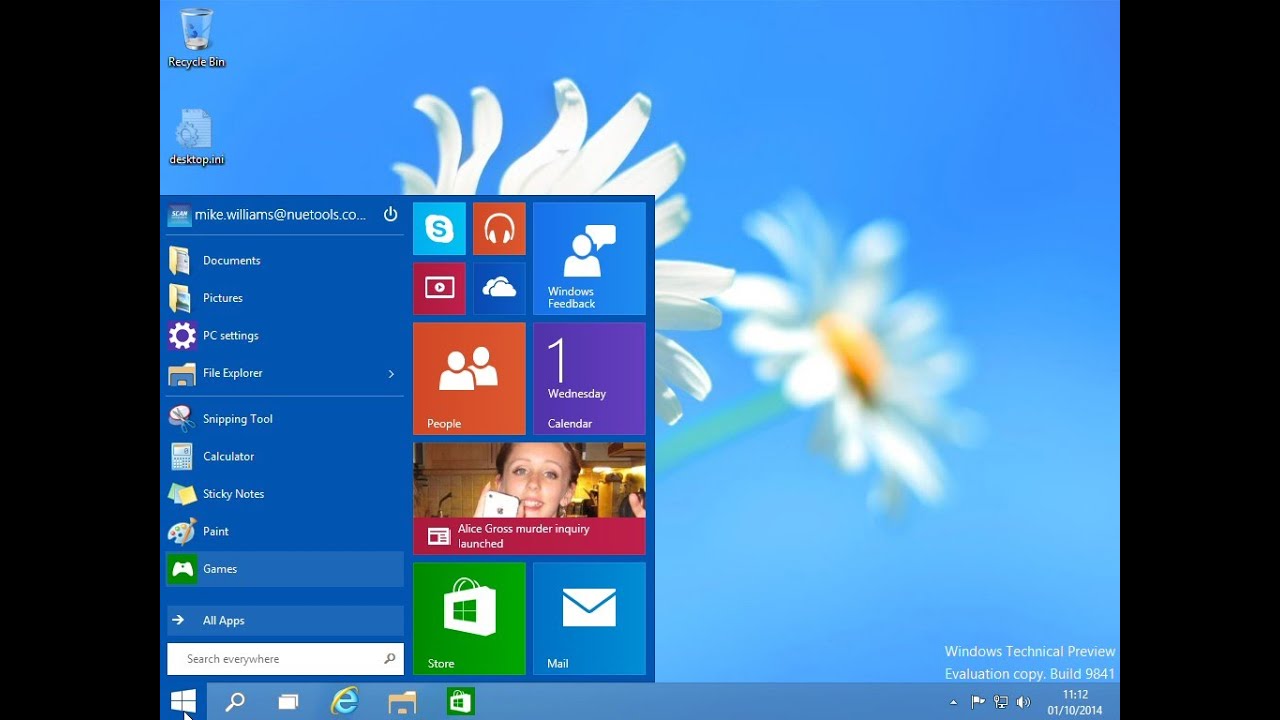The width and height of the screenshot is (1280, 720).
Task: Open the OneDrive cloud tile
Action: pos(499,289)
